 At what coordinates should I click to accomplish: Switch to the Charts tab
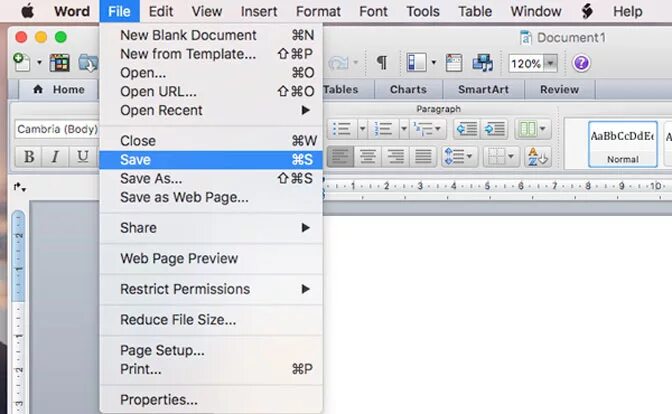(408, 90)
